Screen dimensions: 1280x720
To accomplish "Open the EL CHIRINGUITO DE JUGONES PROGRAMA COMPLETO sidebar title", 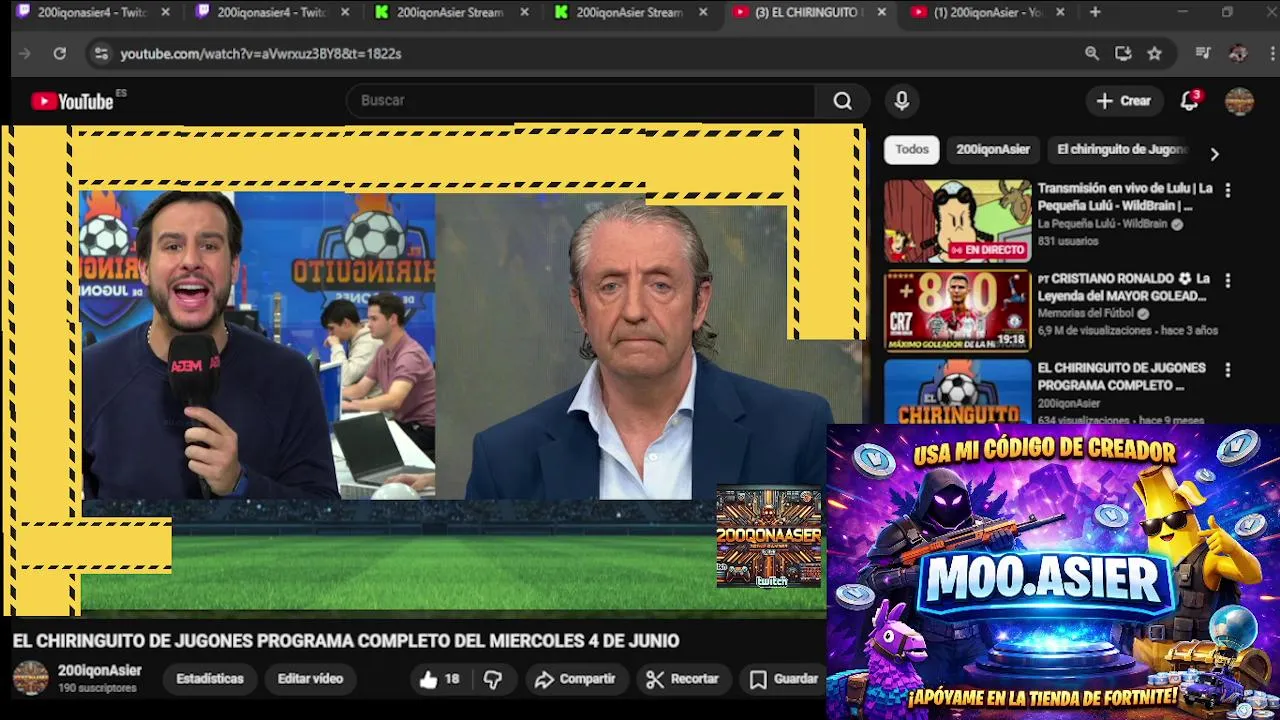I will [x=1121, y=376].
